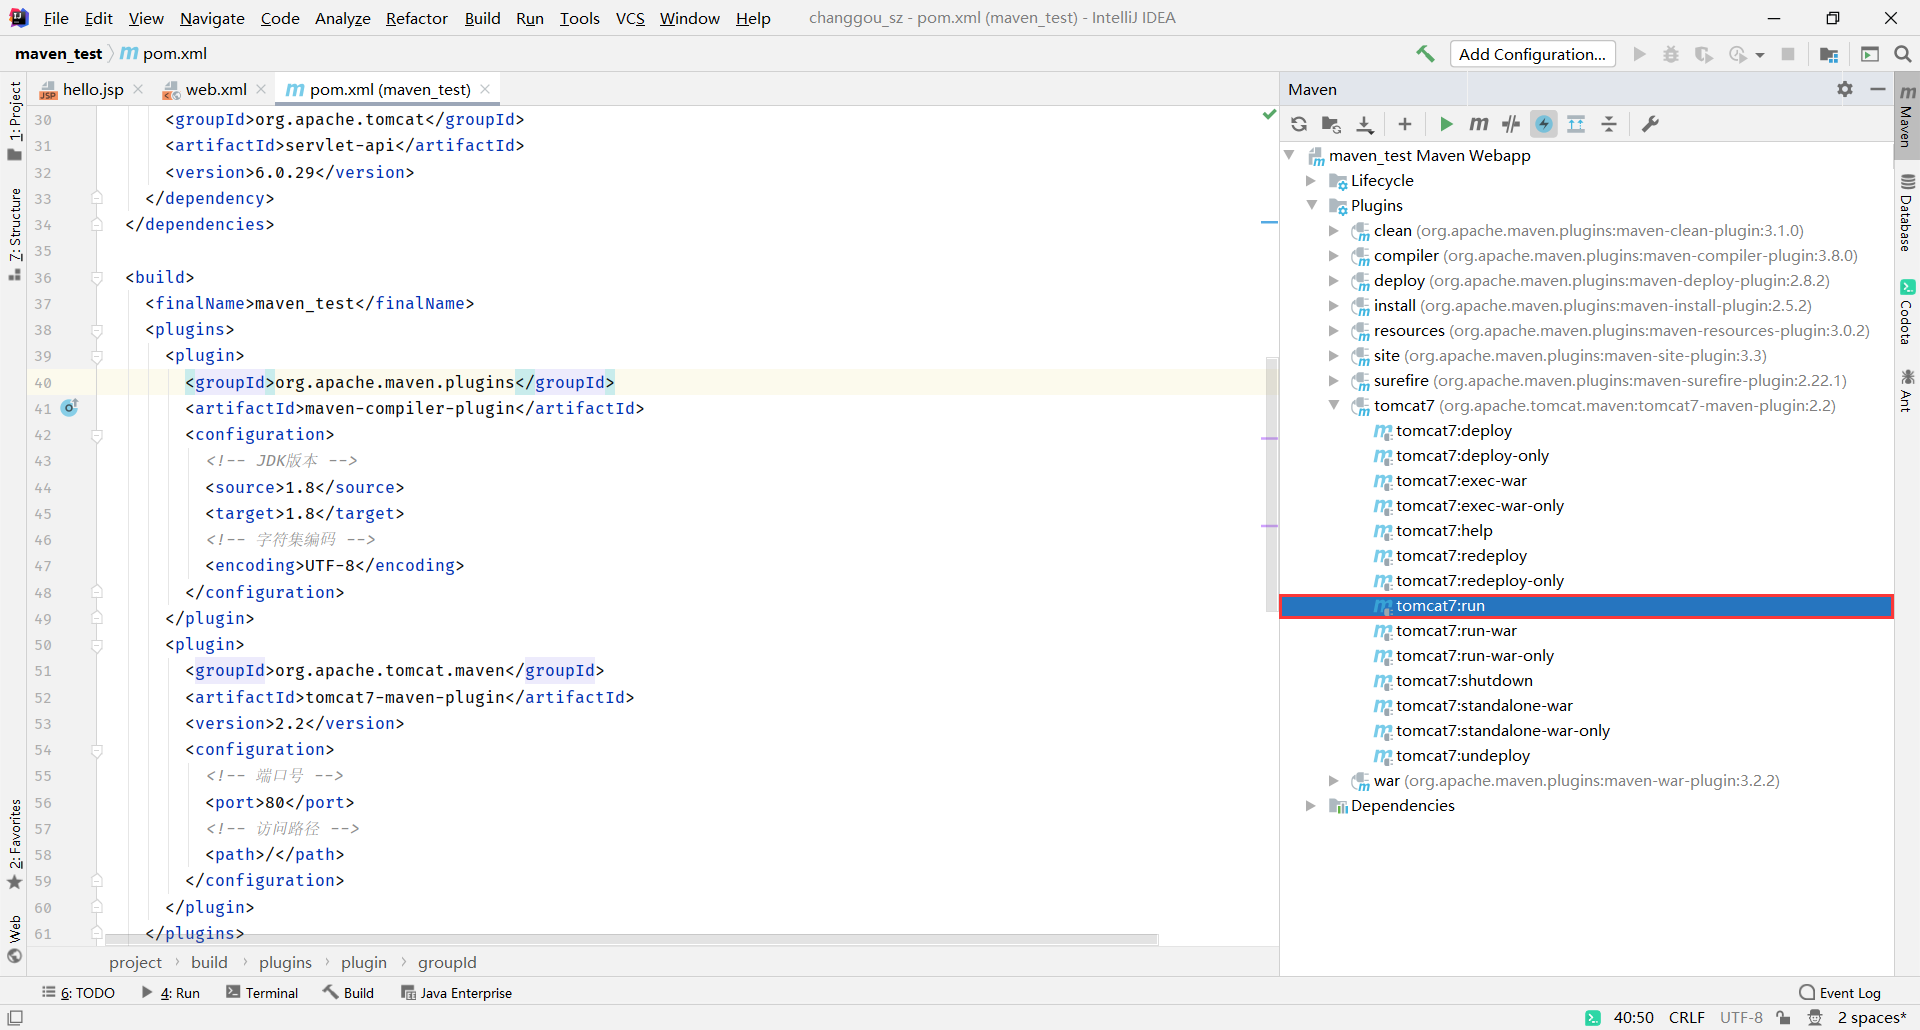Viewport: 1920px width, 1030px height.
Task: Select the tomcat7:shutdown goal
Action: (x=1463, y=680)
